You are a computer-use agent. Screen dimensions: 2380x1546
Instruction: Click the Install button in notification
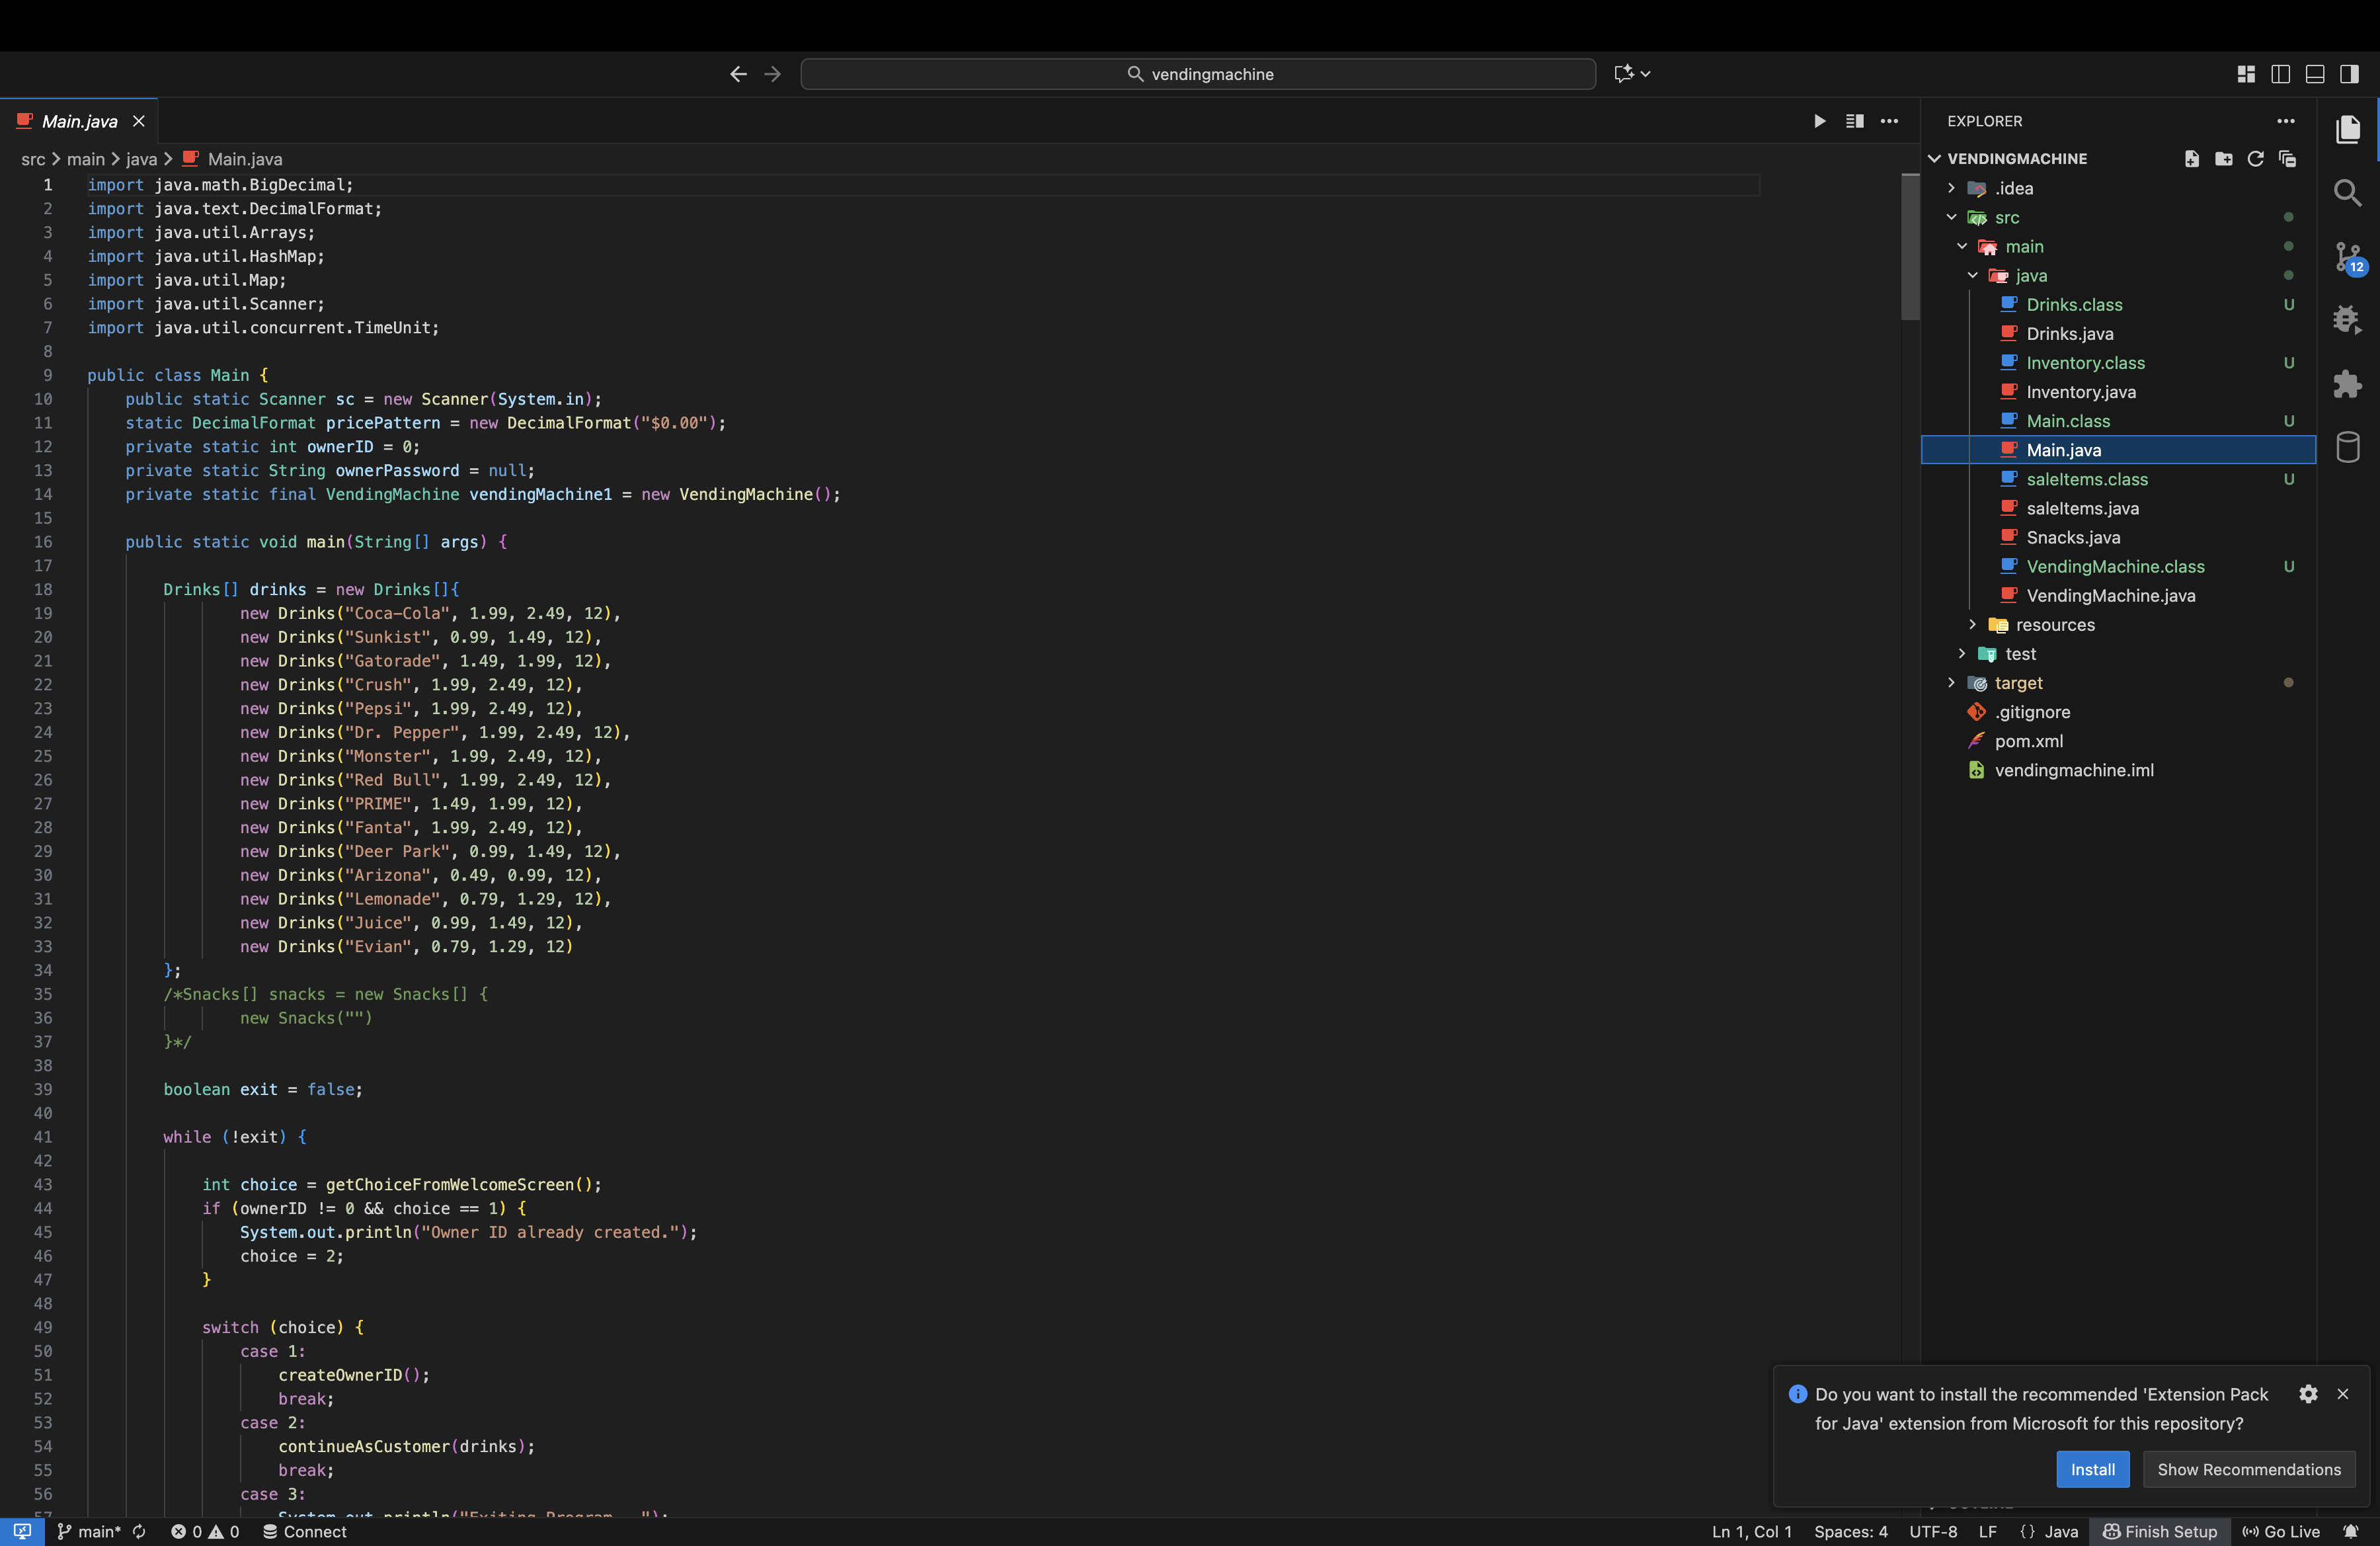tap(2092, 1469)
